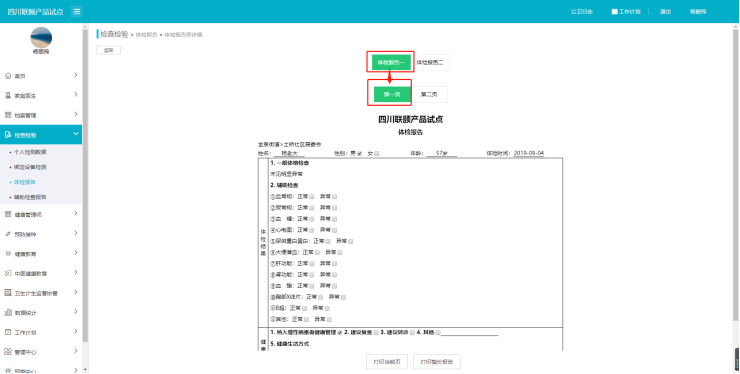Expand 健康管理师 with its chevron arrow
The height and width of the screenshot is (374, 740).
76,214
